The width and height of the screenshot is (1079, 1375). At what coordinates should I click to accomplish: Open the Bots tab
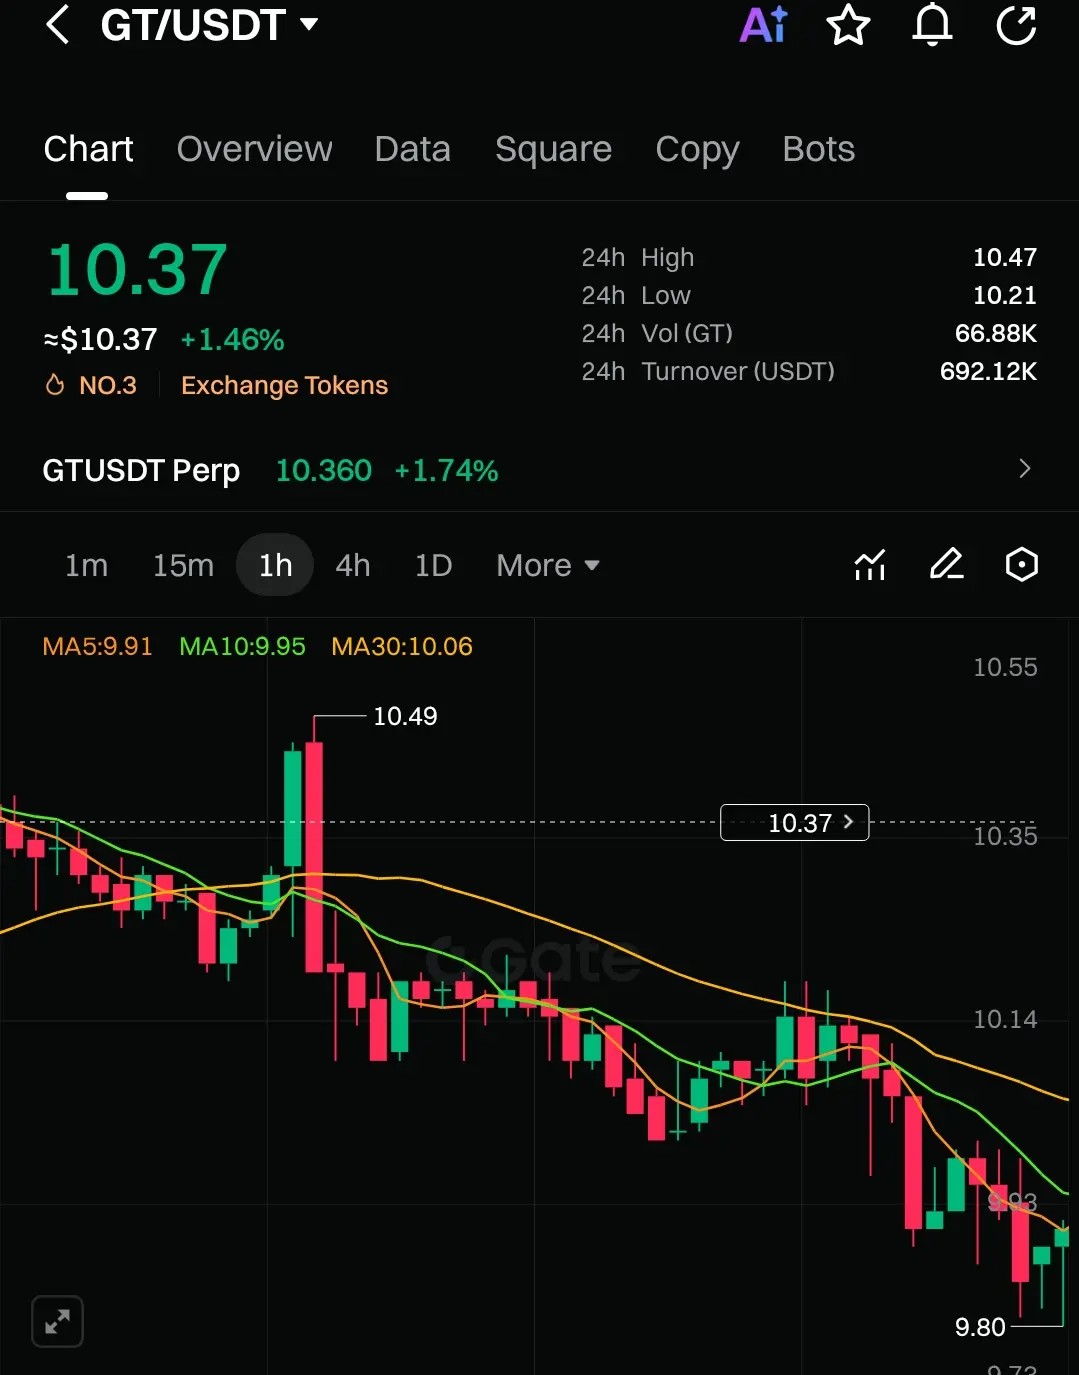[x=818, y=149]
